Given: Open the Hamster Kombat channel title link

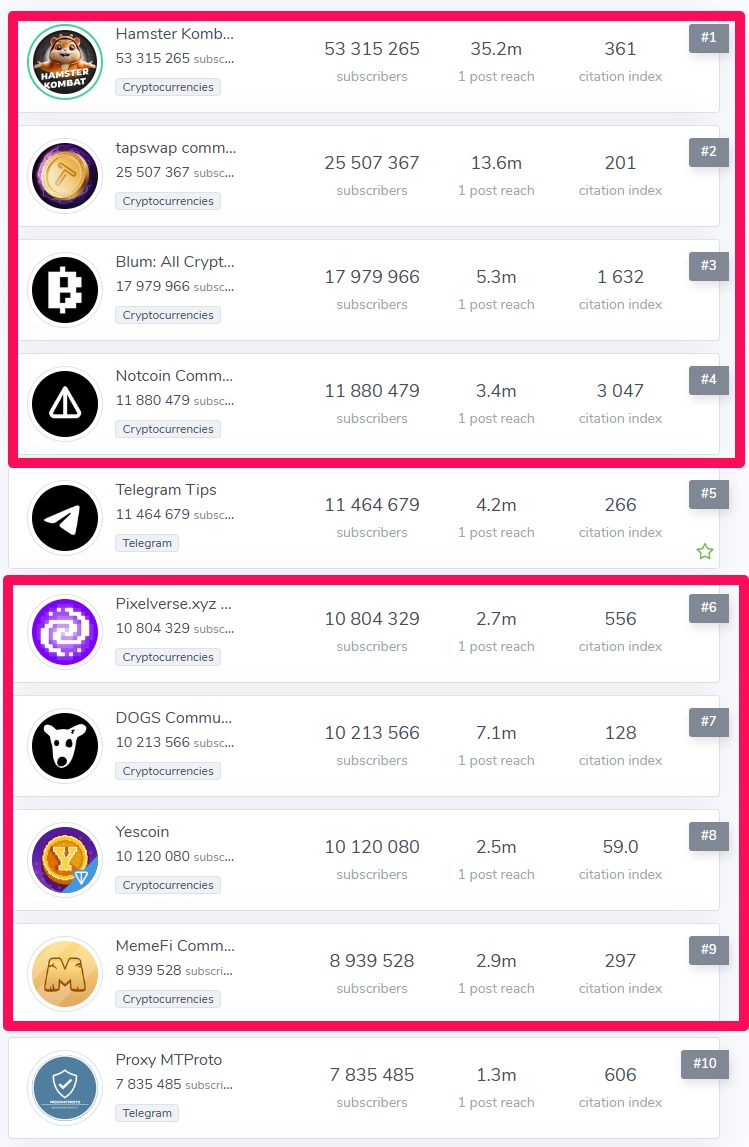Looking at the screenshot, I should (175, 34).
